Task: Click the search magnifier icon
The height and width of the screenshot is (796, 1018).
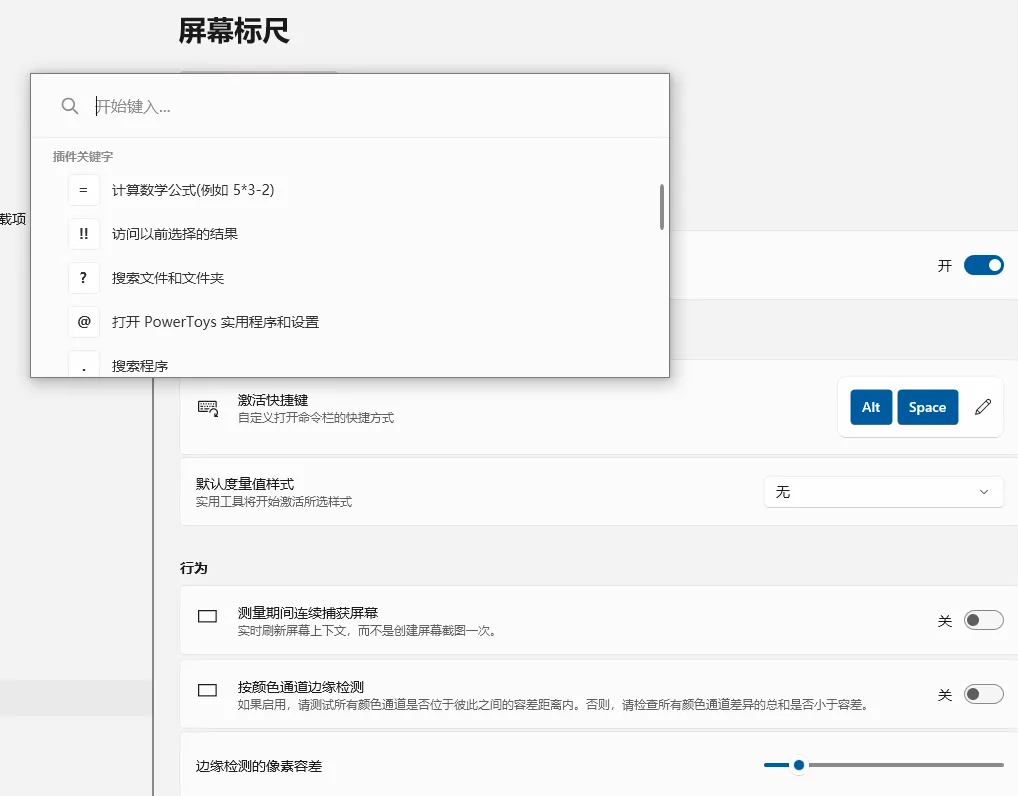Action: pos(69,106)
